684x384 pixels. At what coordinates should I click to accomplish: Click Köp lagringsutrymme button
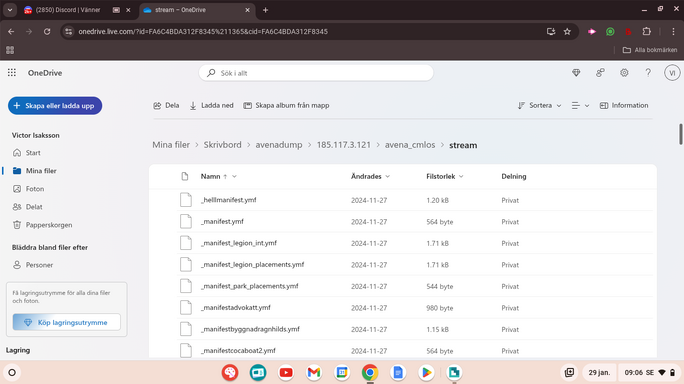click(66, 322)
